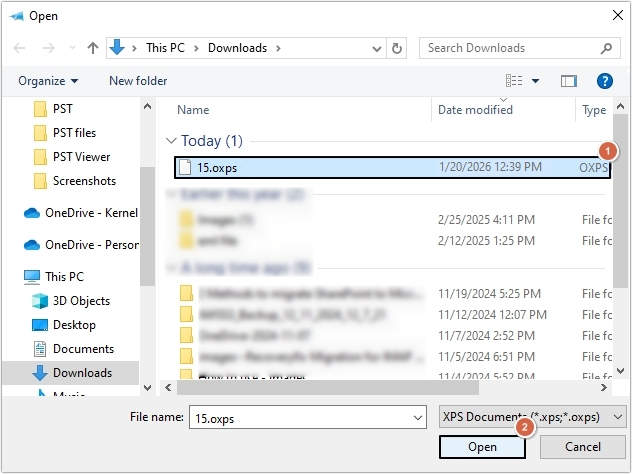Open Desktop in navigation pane
Image resolution: width=633 pixels, height=475 pixels.
click(64, 324)
